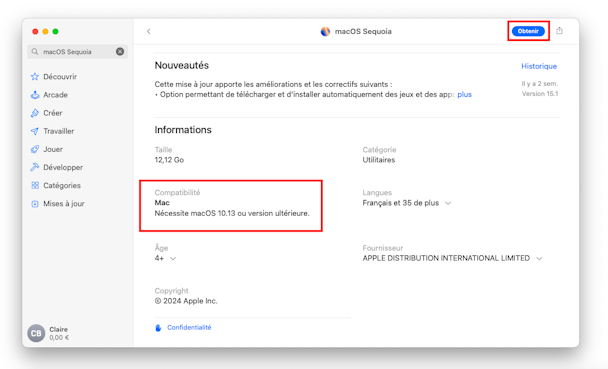Click the Travailler paper plane icon
Screen dimensions: 608x369
pyautogui.click(x=35, y=131)
